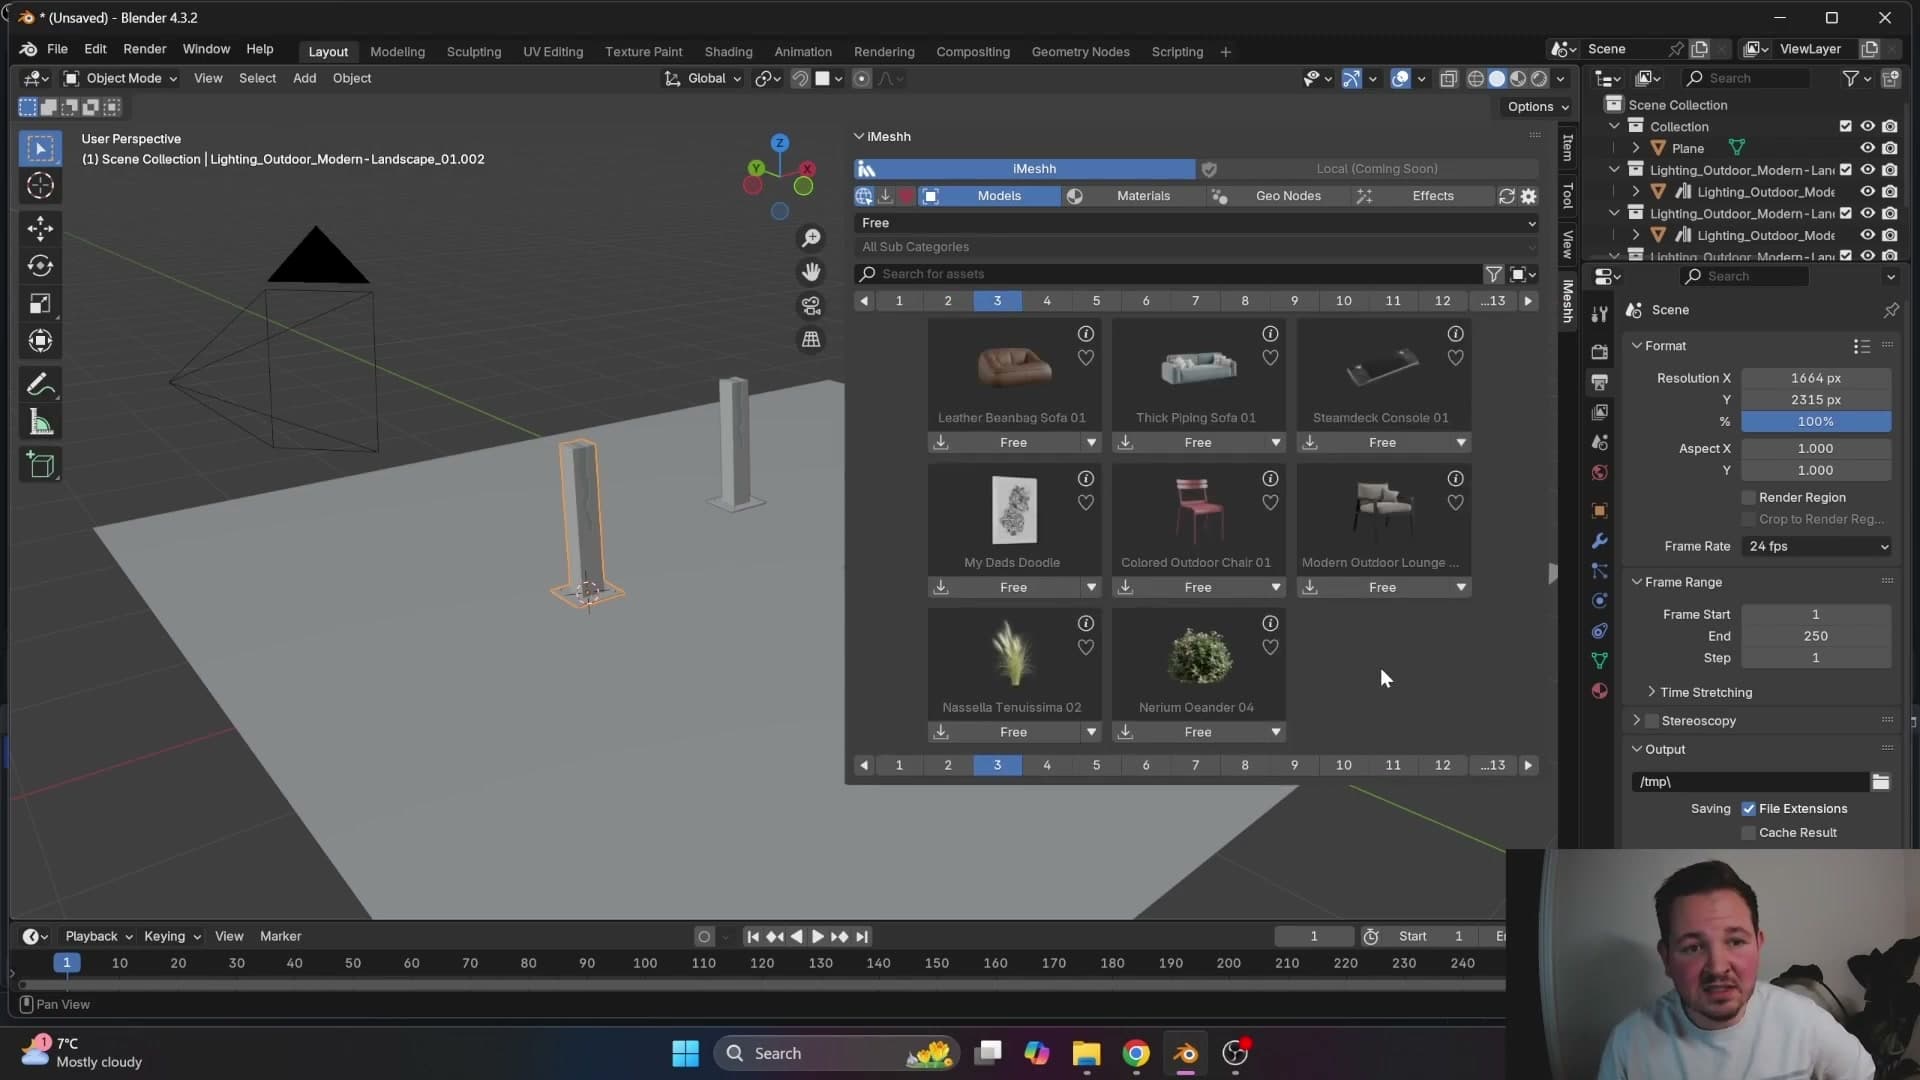Viewport: 1920px width, 1080px height.
Task: Open the Add menu in viewport header
Action: (304, 78)
